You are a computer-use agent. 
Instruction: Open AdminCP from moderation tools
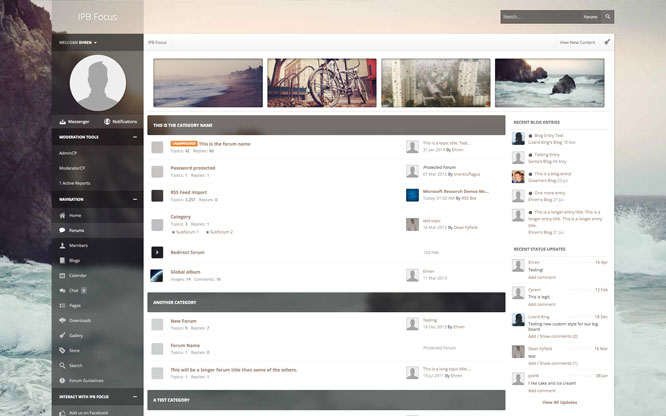point(68,153)
